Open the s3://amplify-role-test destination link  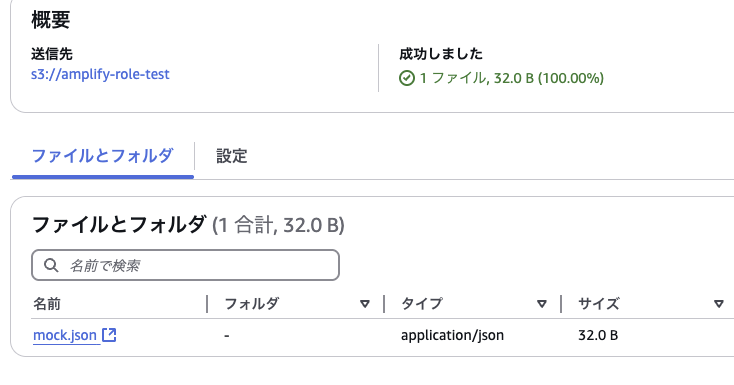(100, 74)
